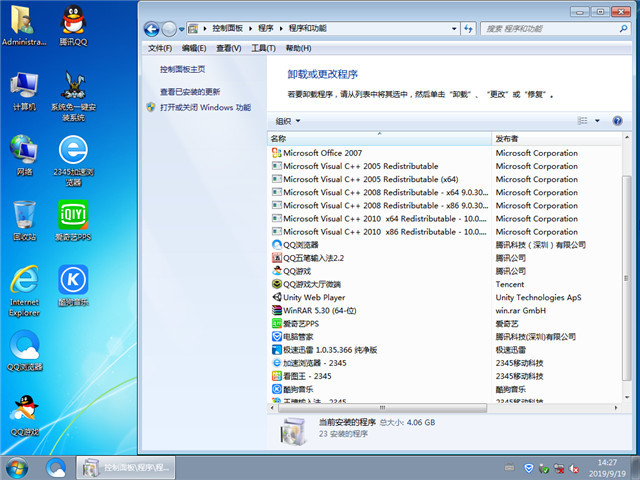
Task: Select the Microsoft Office 2007 entry
Action: point(380,153)
